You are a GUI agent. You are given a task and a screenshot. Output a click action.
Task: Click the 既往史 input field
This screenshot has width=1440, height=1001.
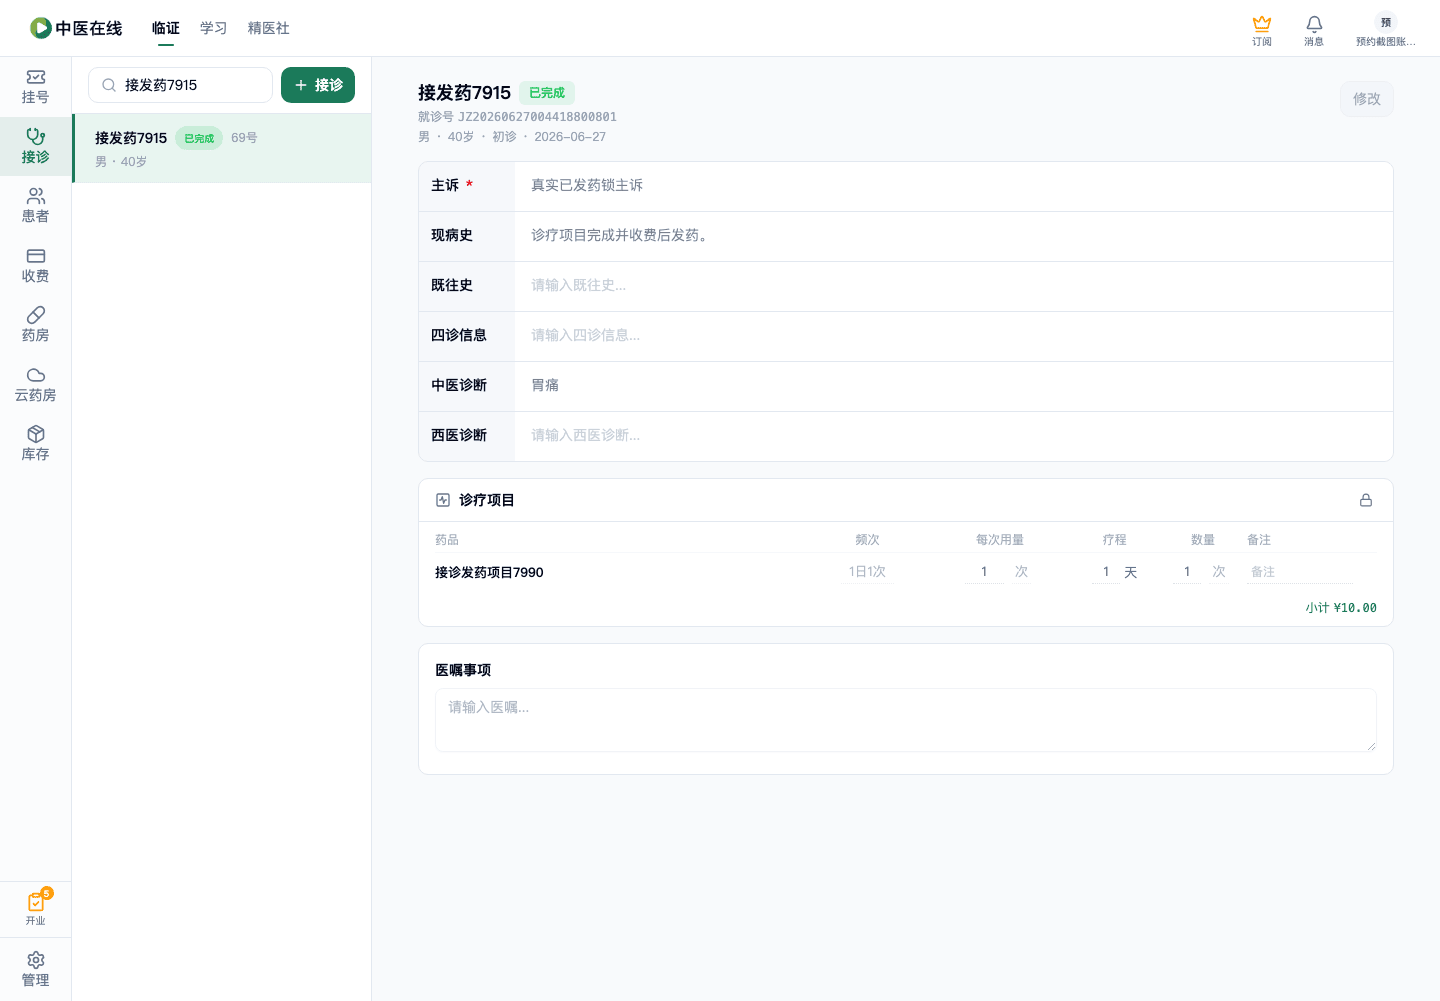[x=953, y=286]
